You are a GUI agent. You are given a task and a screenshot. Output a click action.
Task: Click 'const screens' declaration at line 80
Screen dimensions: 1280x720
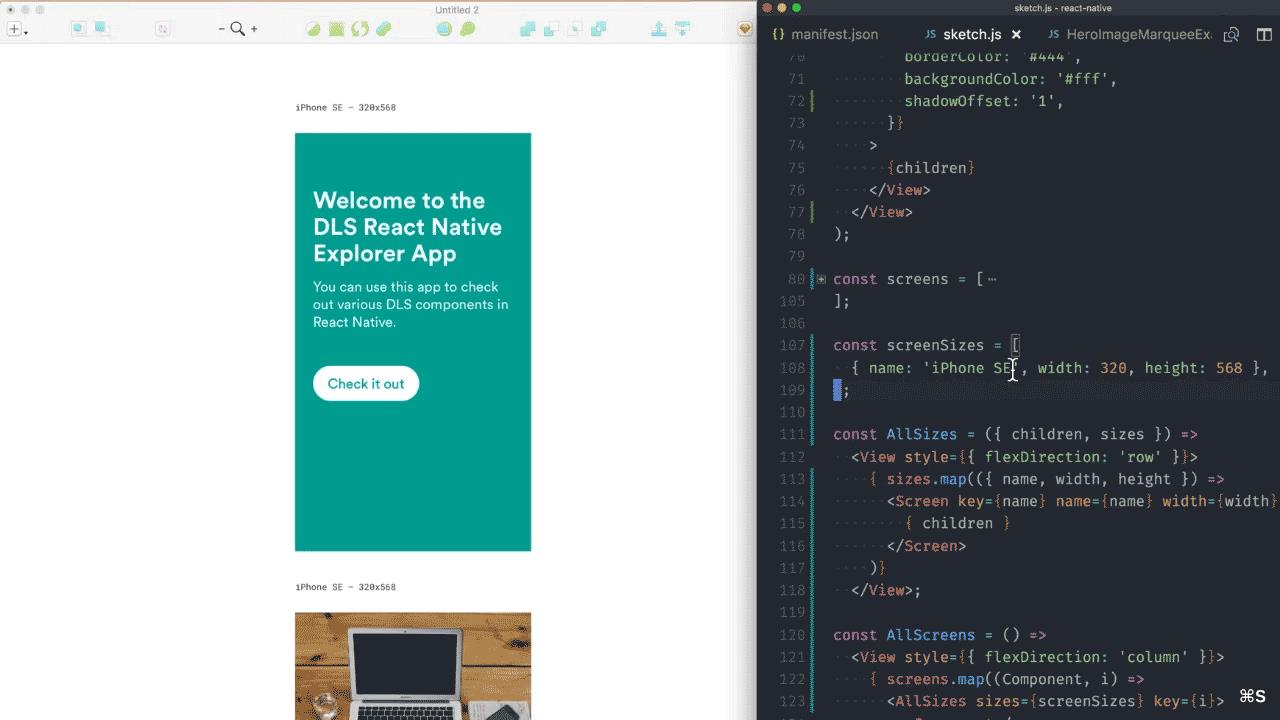[x=890, y=279]
